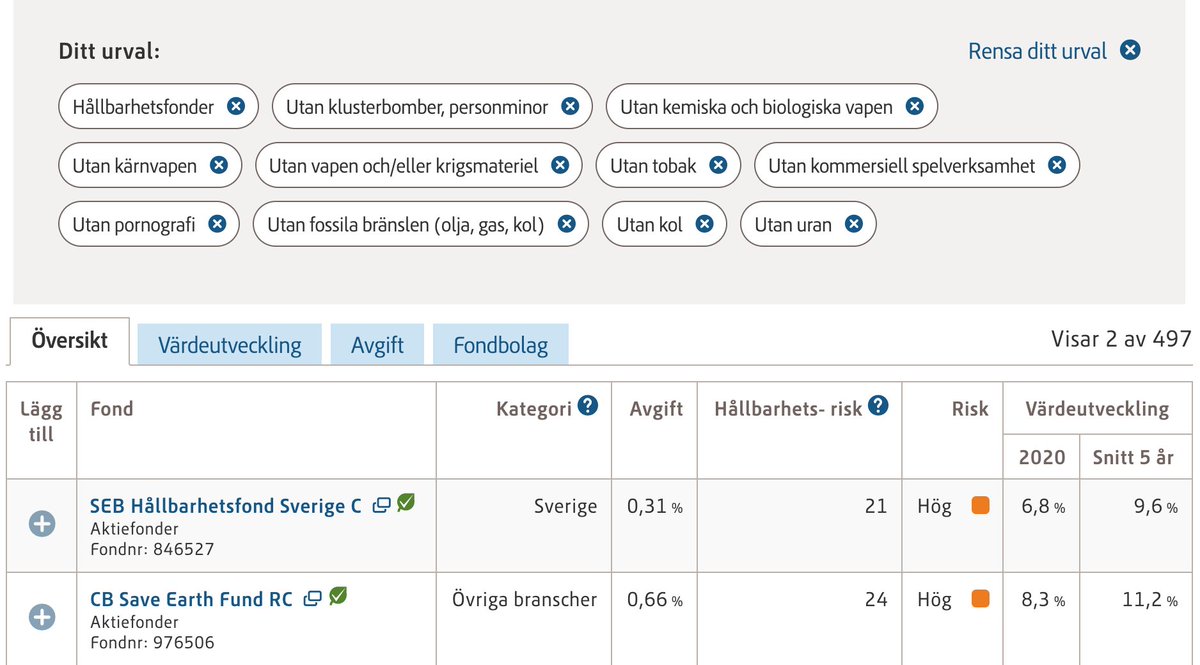Click the Fond column header
The width and height of the screenshot is (1200, 665).
tap(112, 408)
